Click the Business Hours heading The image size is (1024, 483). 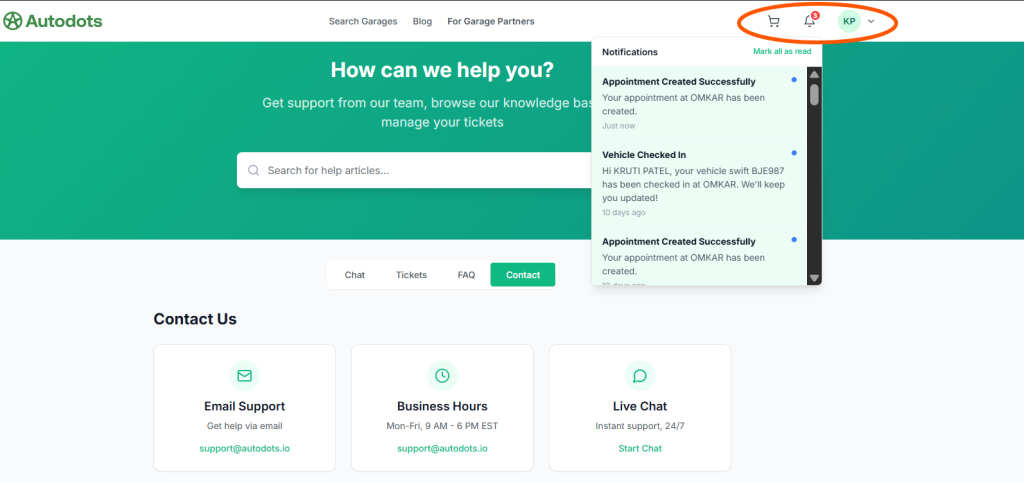pos(442,406)
